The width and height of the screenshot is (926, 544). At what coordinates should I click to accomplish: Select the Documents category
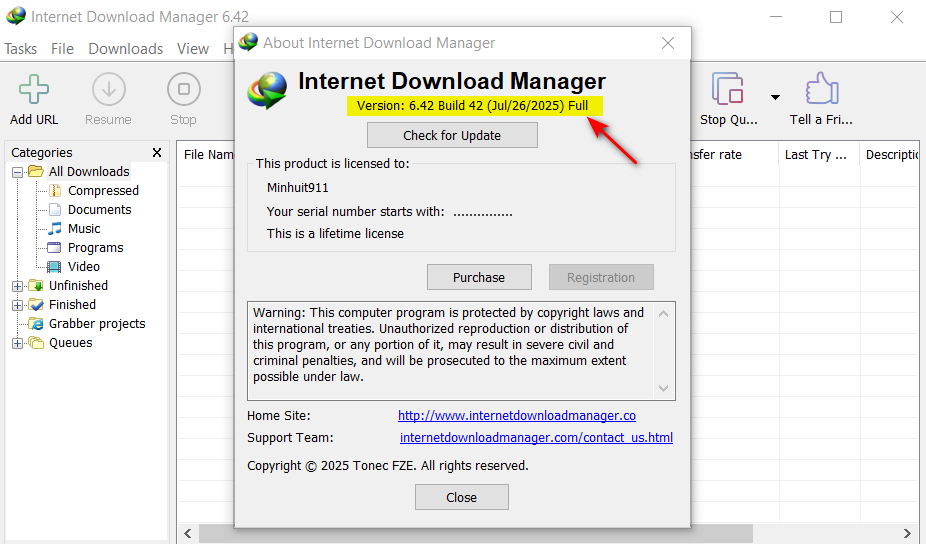click(99, 209)
